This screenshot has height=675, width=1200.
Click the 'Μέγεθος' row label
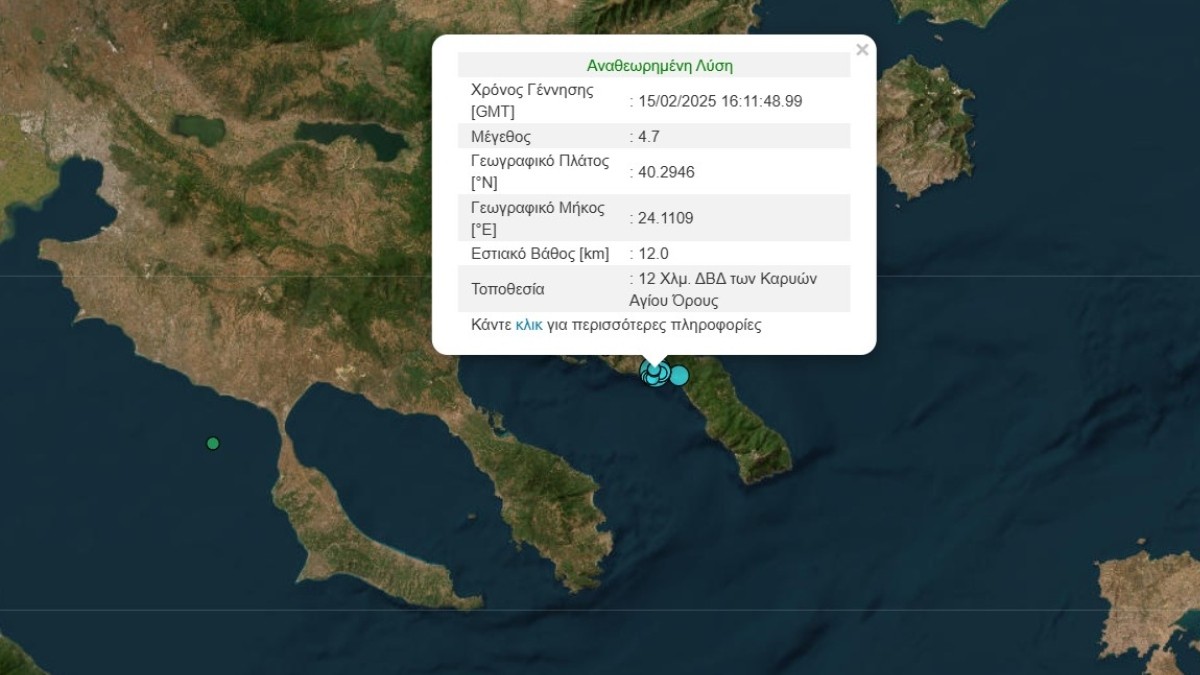click(x=500, y=137)
